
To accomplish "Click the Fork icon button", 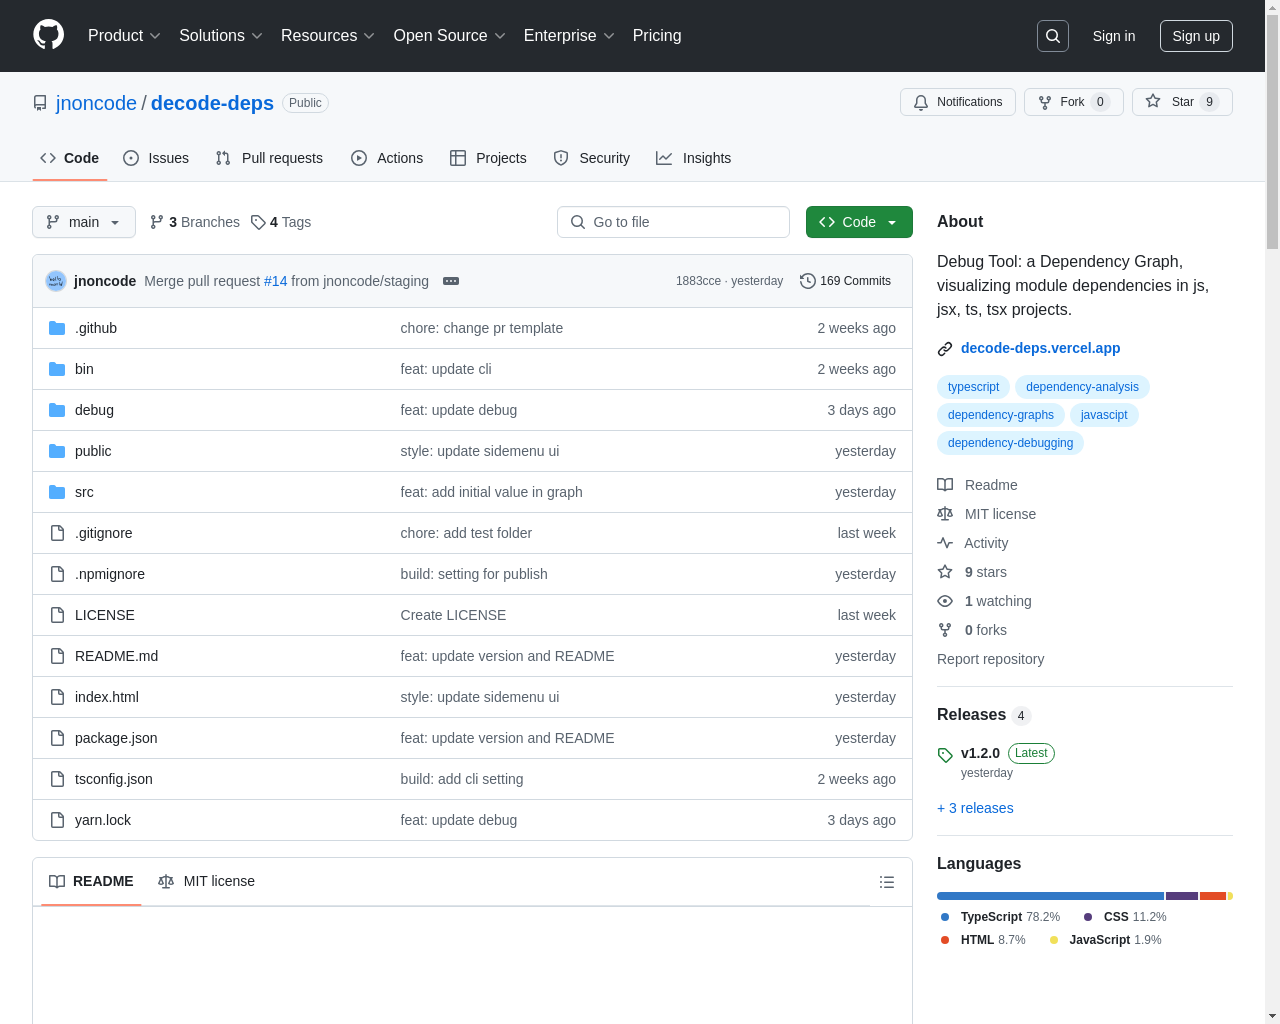I will pyautogui.click(x=1045, y=102).
